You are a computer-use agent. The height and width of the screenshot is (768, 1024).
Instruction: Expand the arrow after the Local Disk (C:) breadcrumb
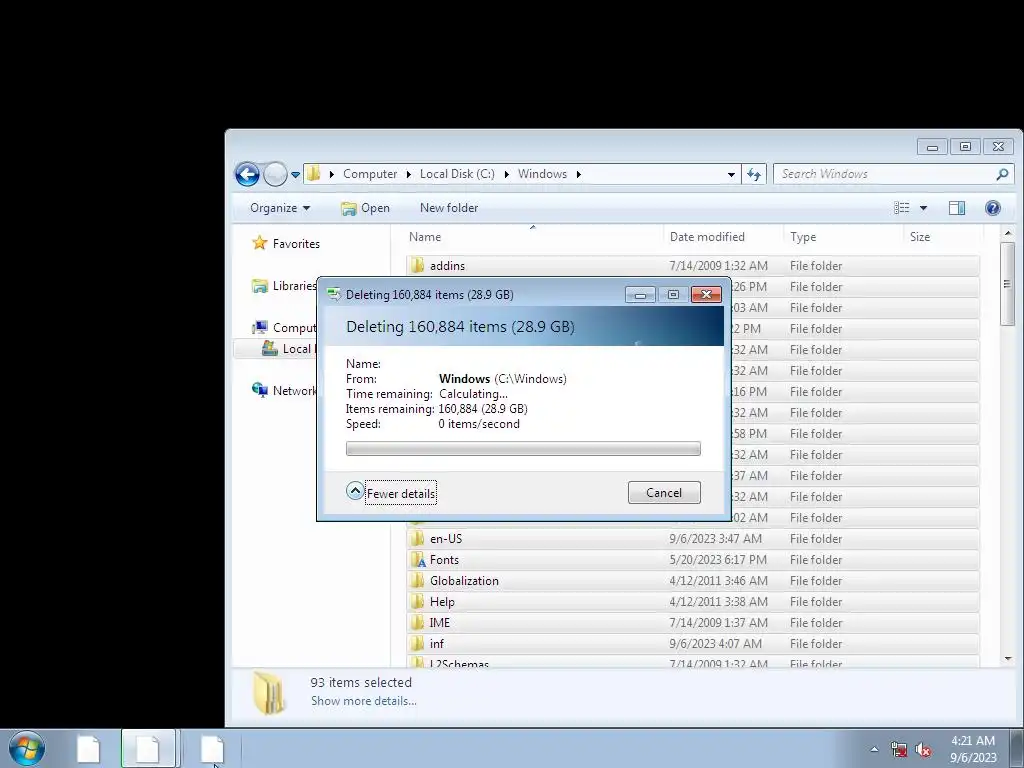(x=506, y=174)
